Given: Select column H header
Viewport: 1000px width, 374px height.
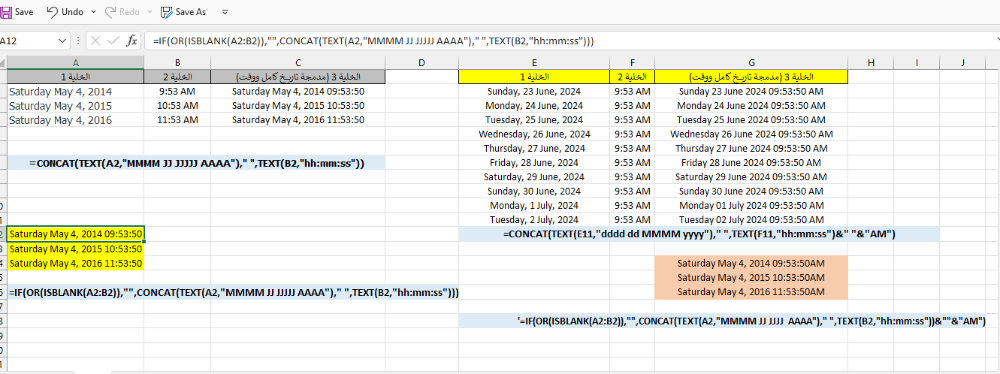Looking at the screenshot, I should [x=871, y=63].
